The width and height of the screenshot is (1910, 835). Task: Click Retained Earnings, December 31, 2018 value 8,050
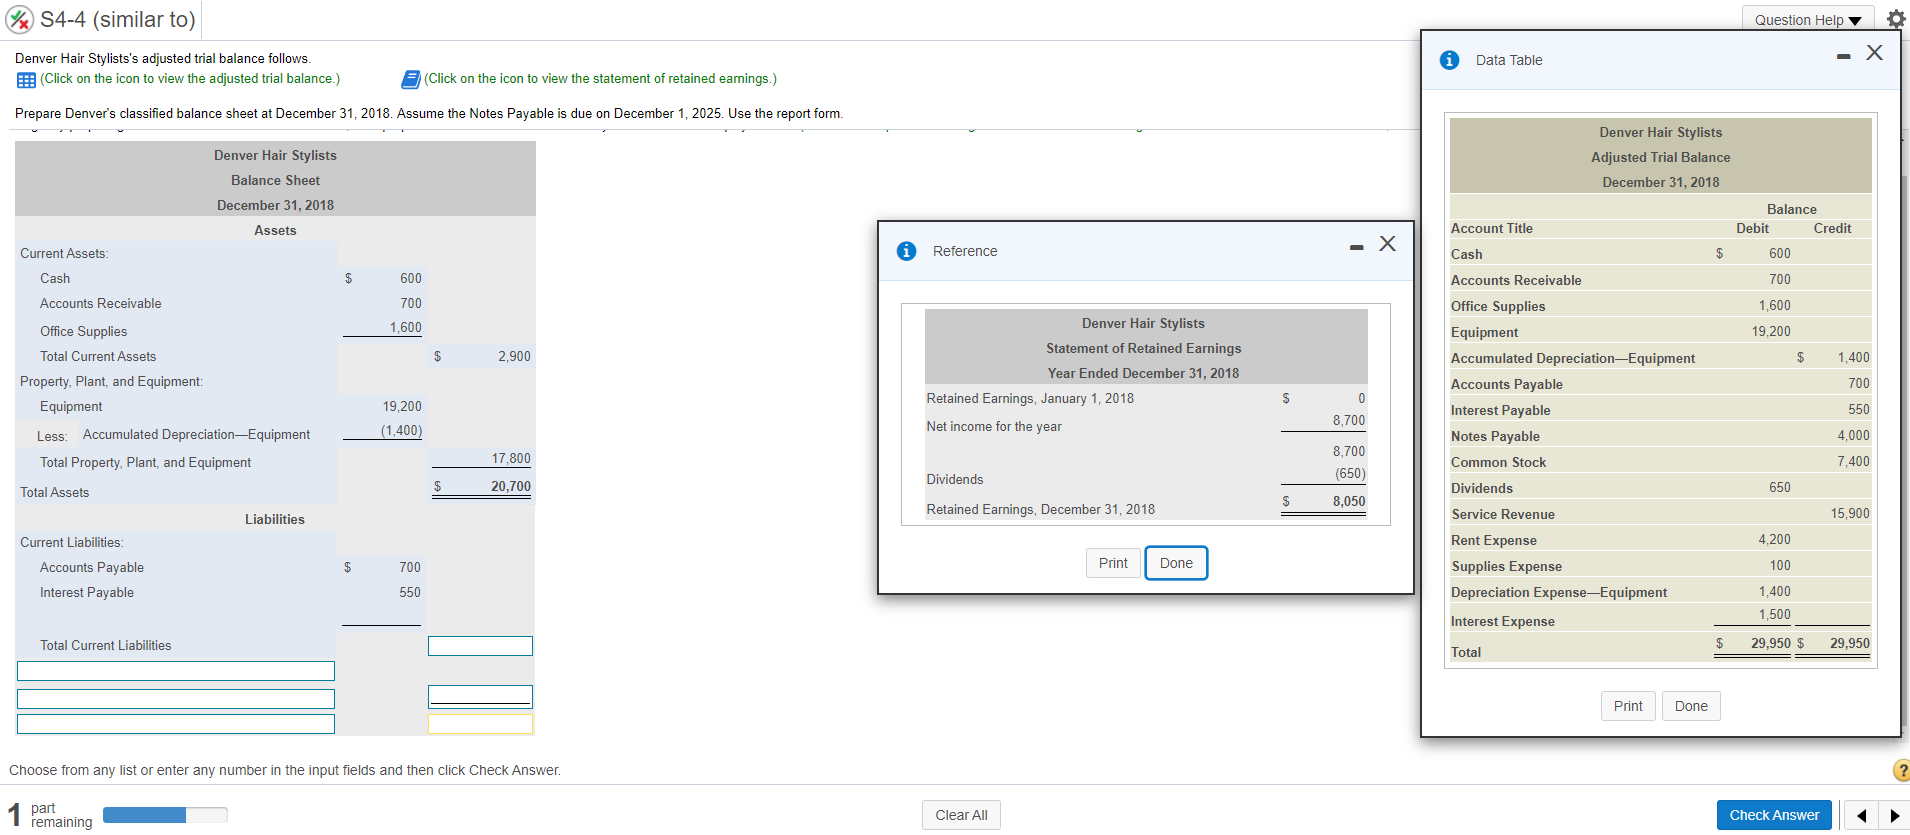click(x=1348, y=501)
